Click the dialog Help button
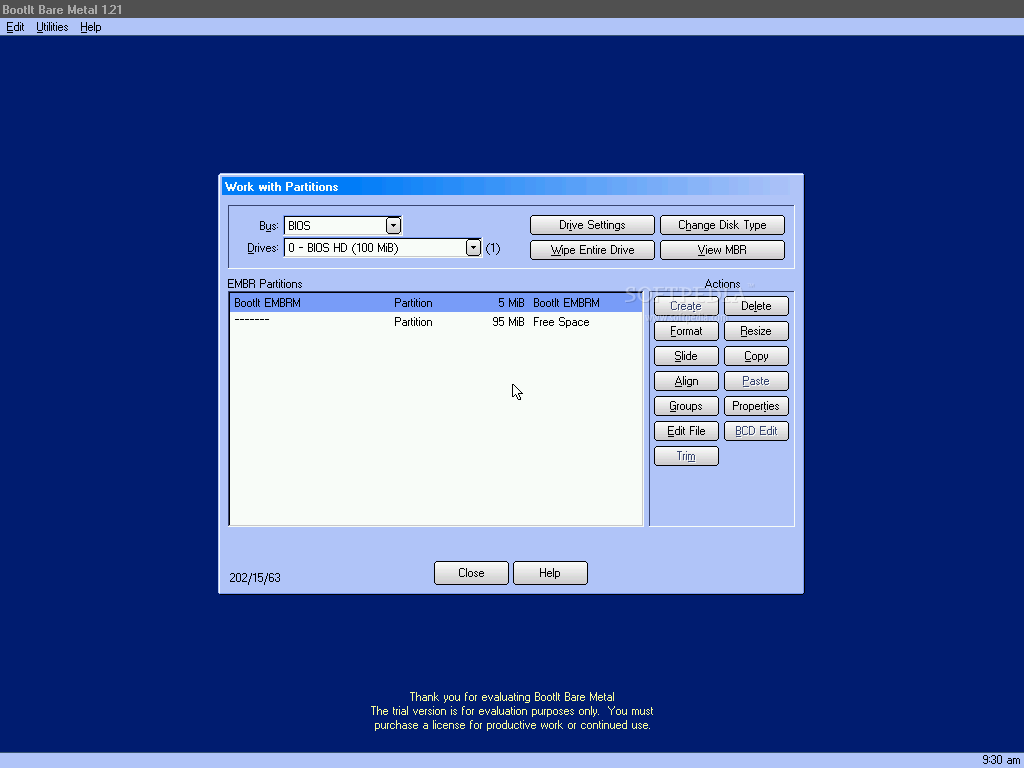This screenshot has width=1024, height=768. (x=550, y=573)
